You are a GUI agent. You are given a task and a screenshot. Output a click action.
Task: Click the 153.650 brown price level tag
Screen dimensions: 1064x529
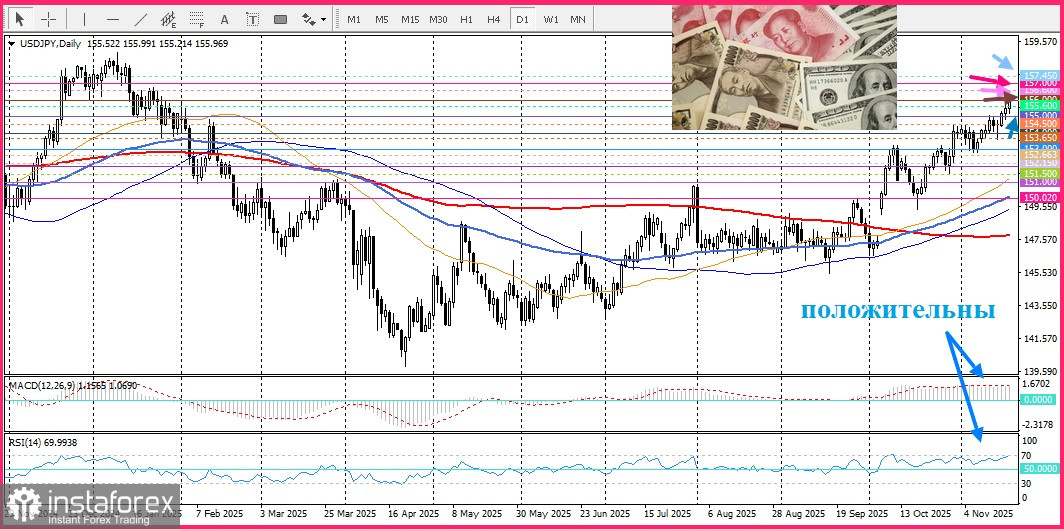coord(1039,137)
